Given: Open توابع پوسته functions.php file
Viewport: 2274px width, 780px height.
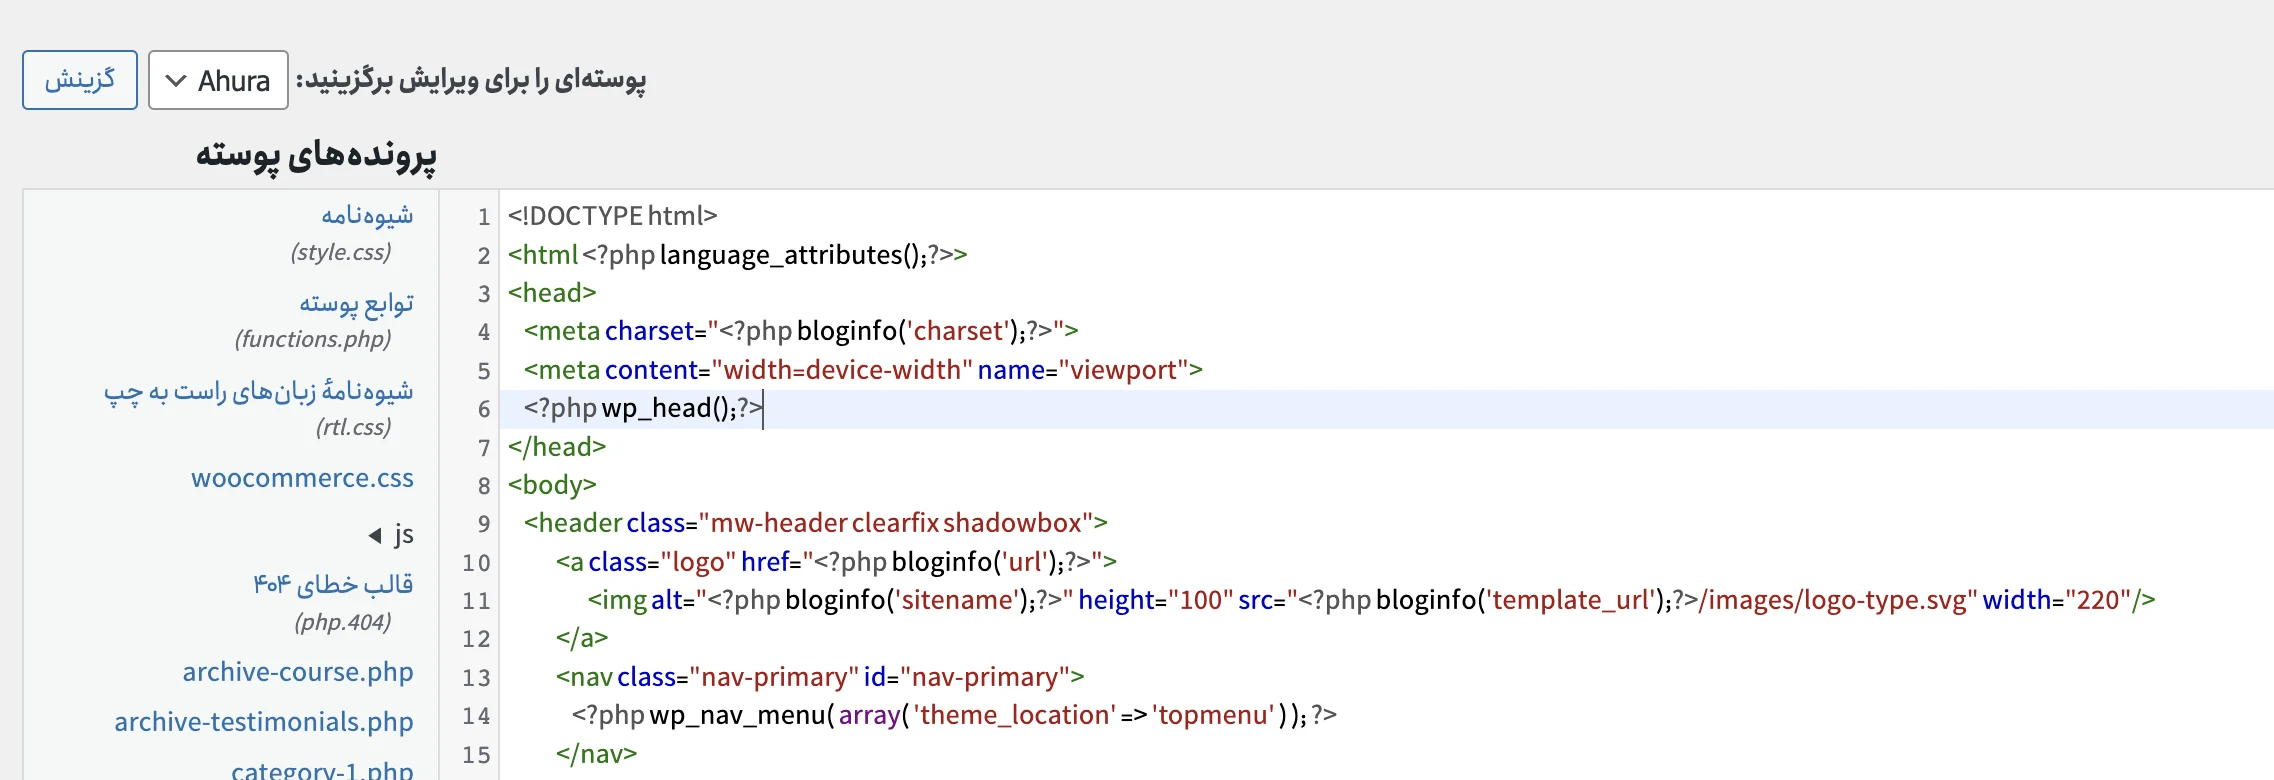Looking at the screenshot, I should pos(355,303).
